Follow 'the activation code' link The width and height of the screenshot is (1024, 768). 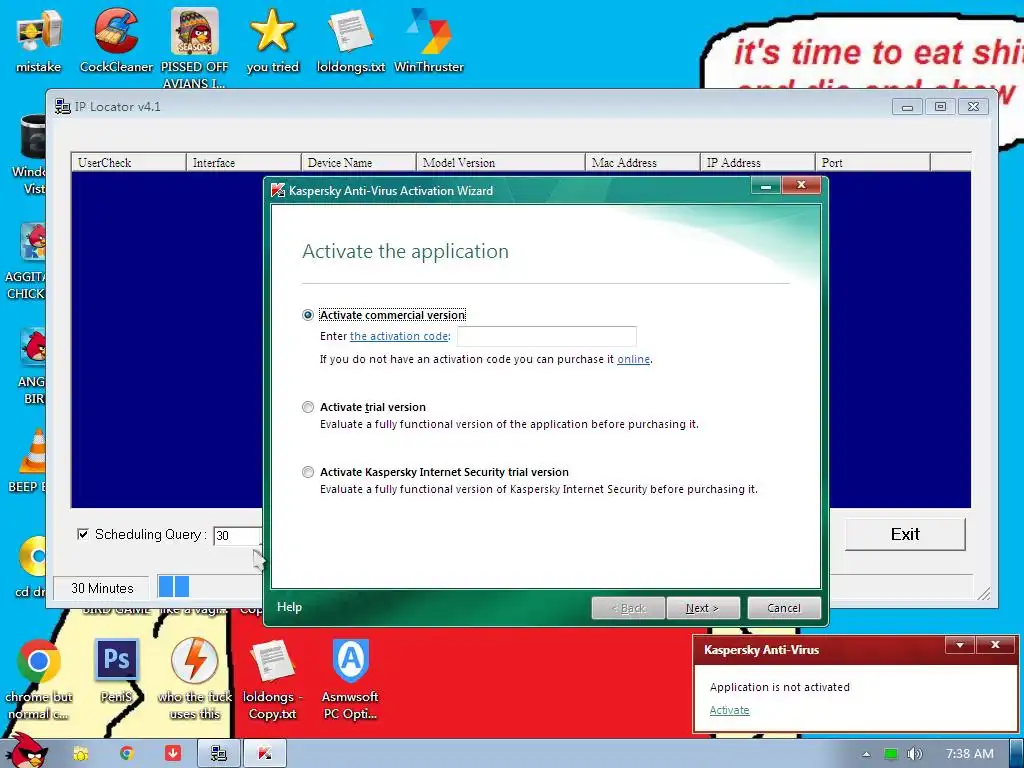(399, 336)
